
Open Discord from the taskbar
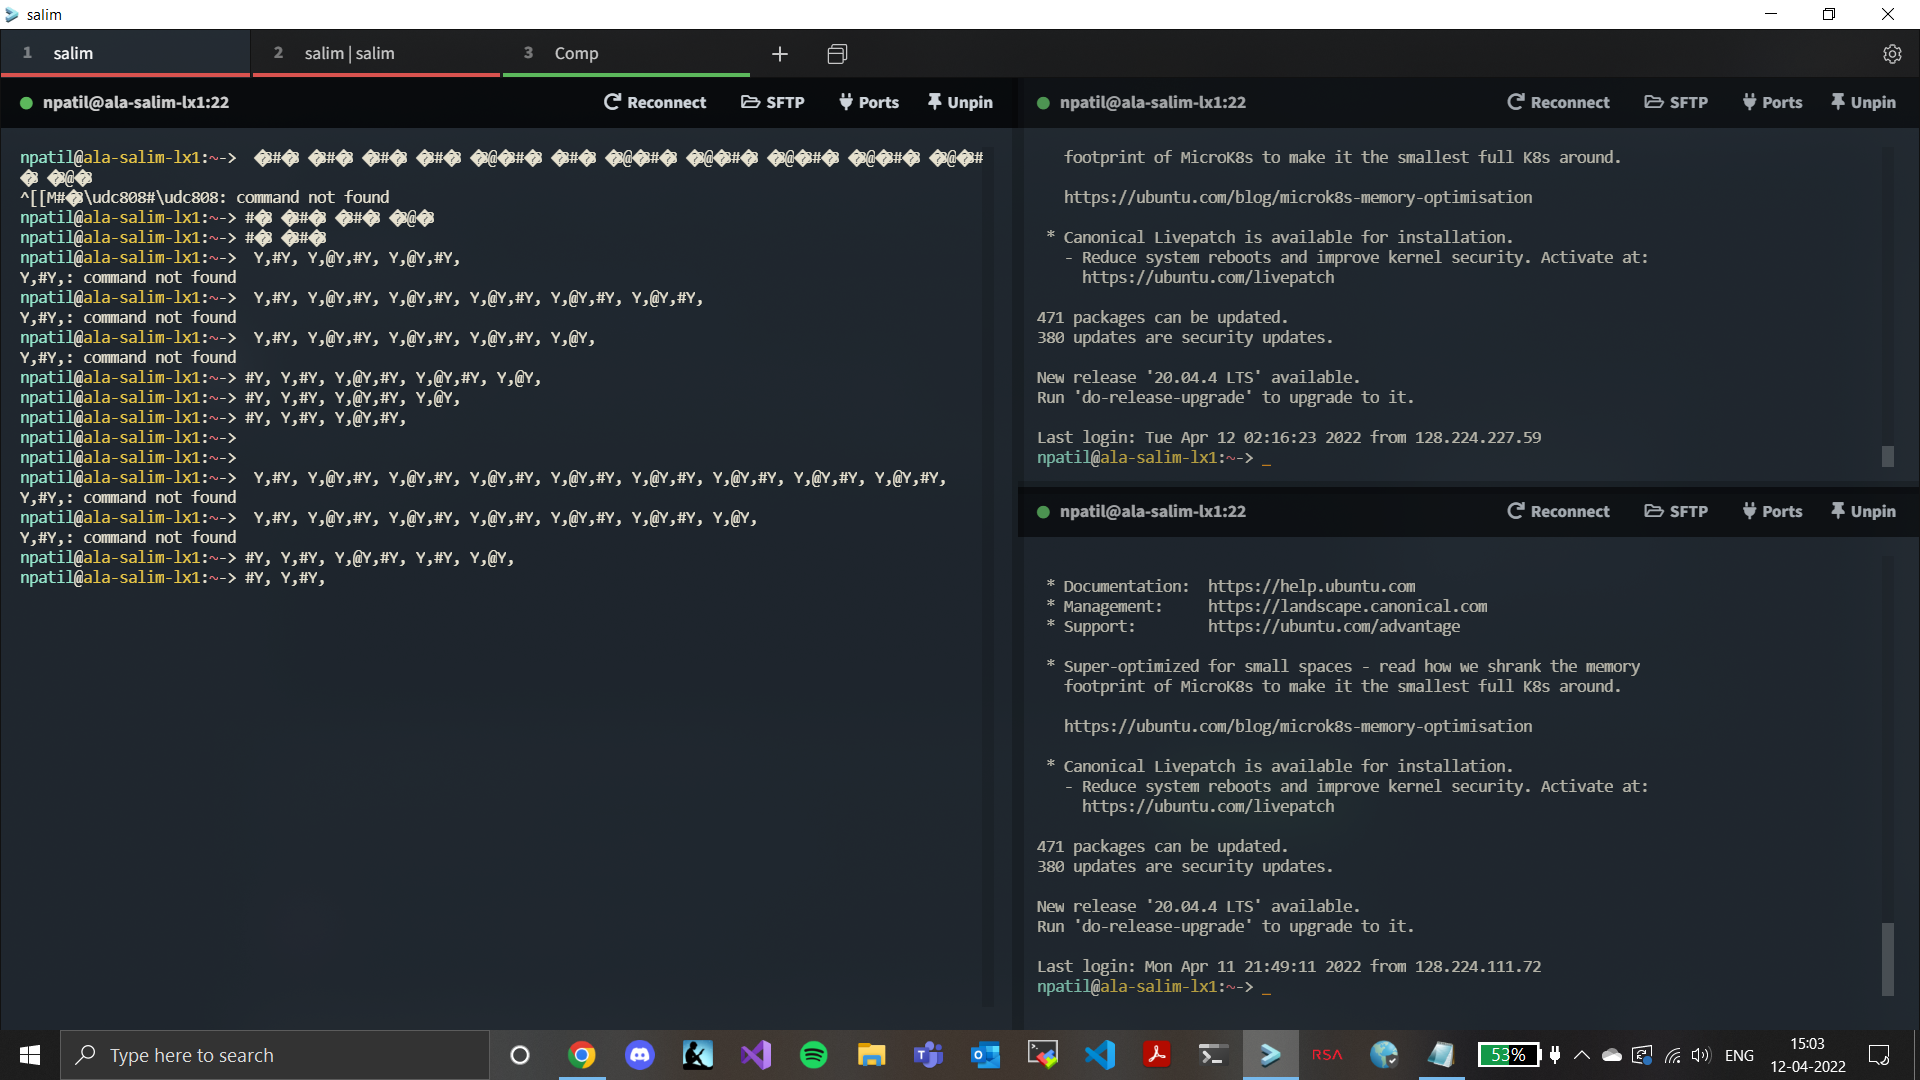tap(639, 1055)
